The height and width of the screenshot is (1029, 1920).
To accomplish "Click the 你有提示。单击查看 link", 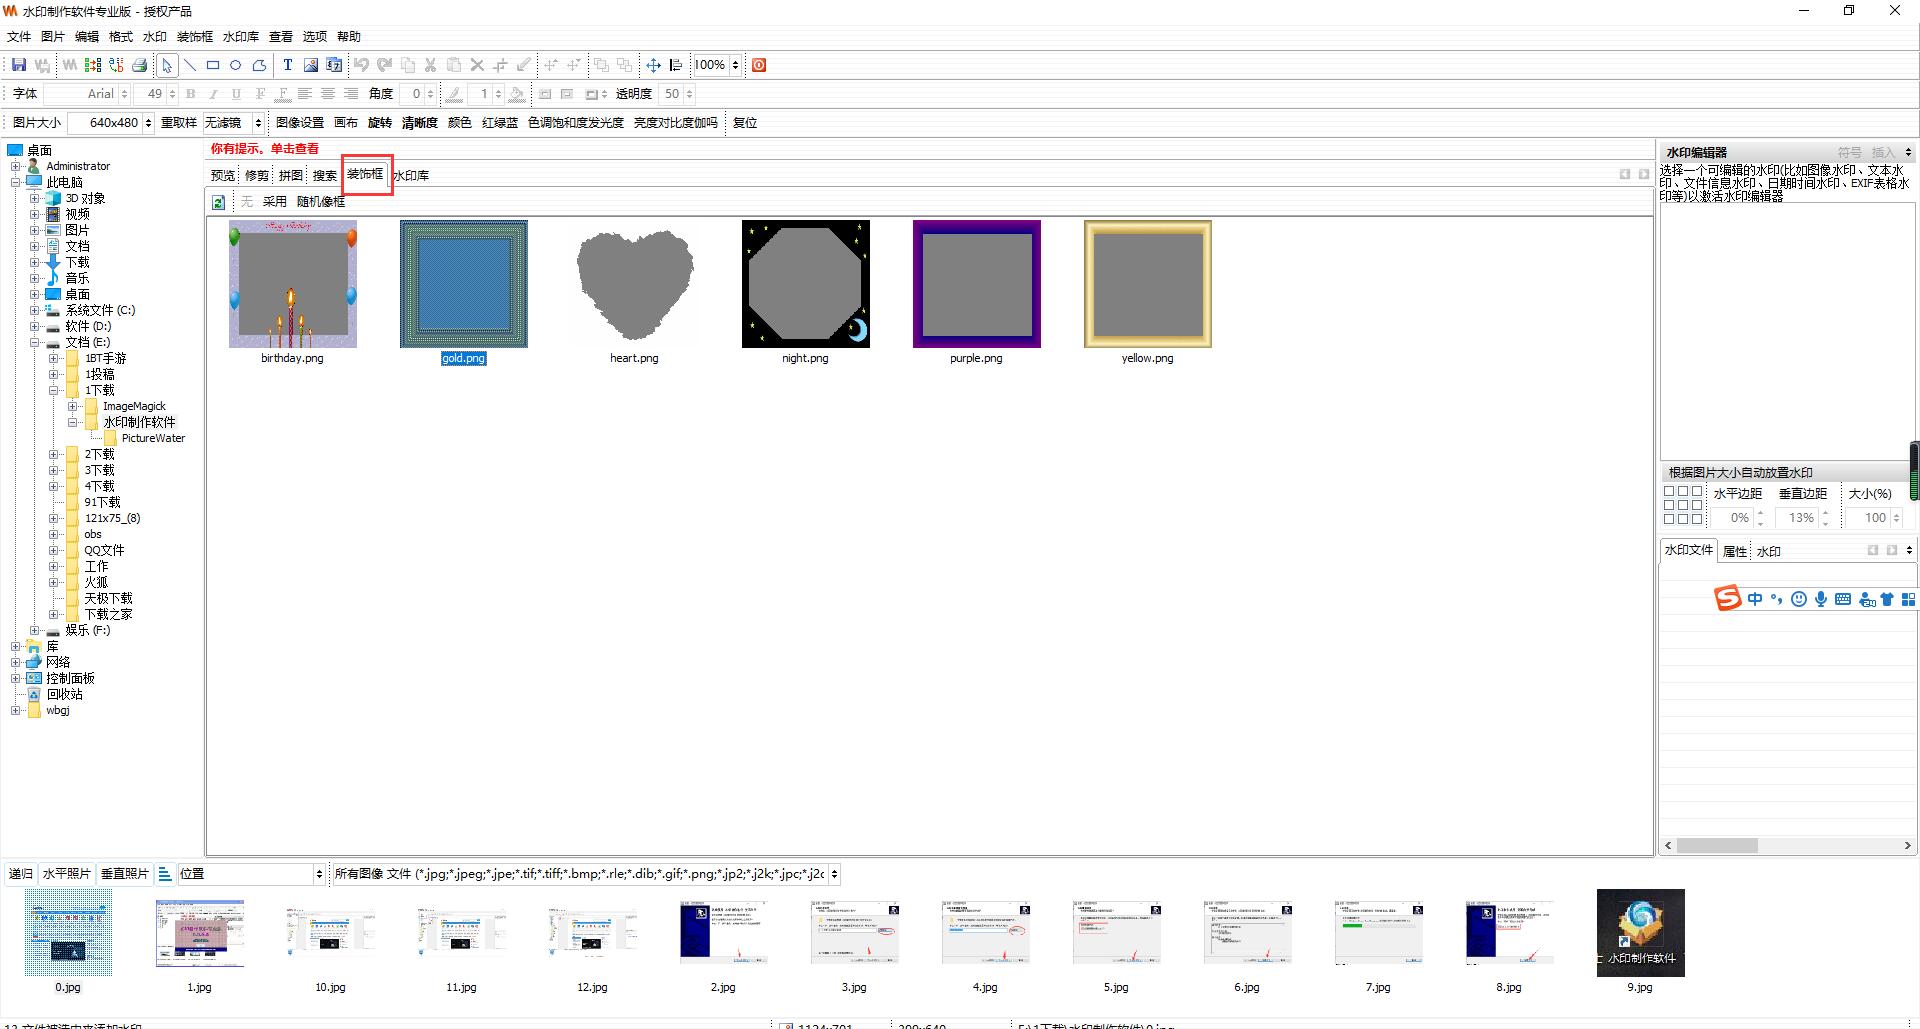I will 265,149.
